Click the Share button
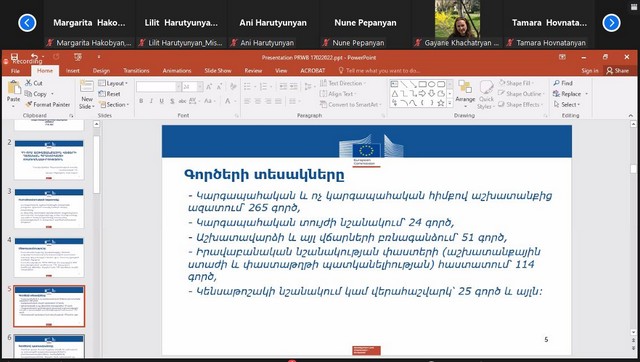Screen dimensions: 640x362 tap(617, 71)
